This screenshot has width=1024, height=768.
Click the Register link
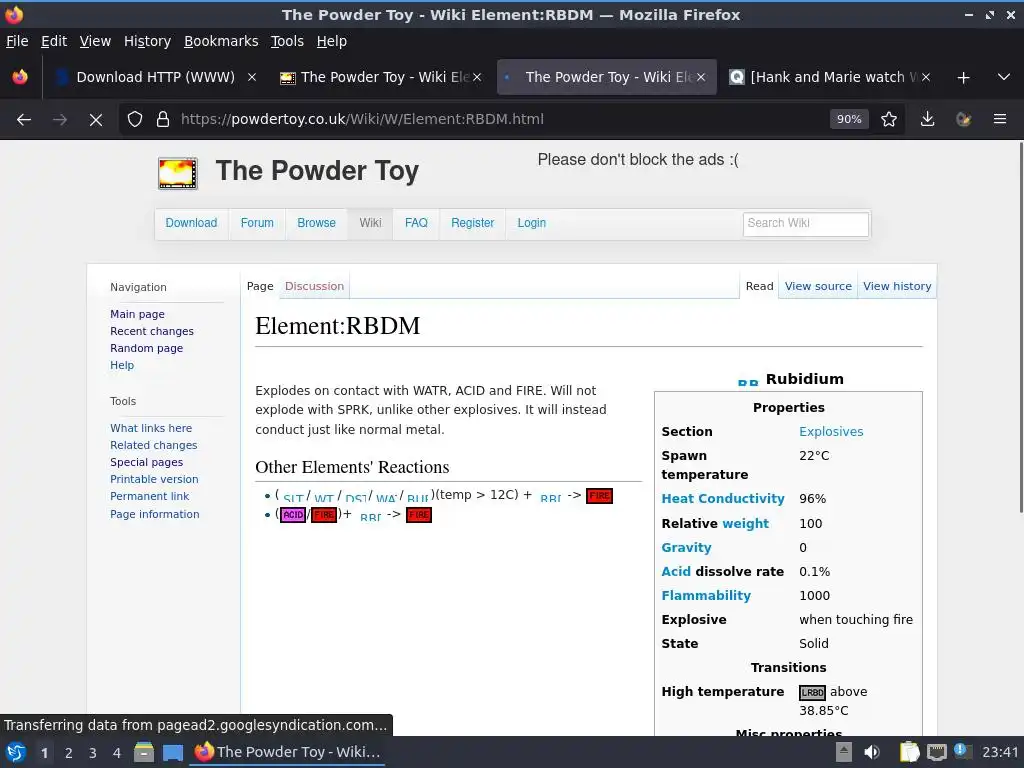point(472,223)
